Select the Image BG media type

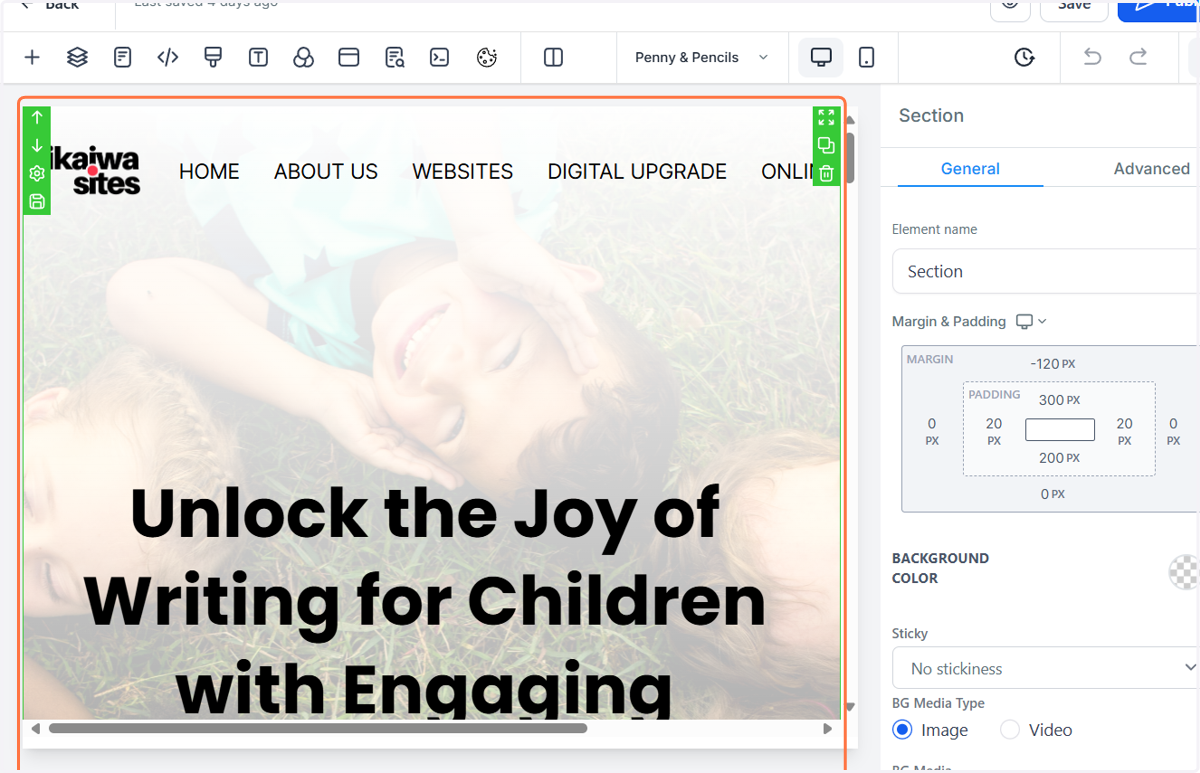902,730
